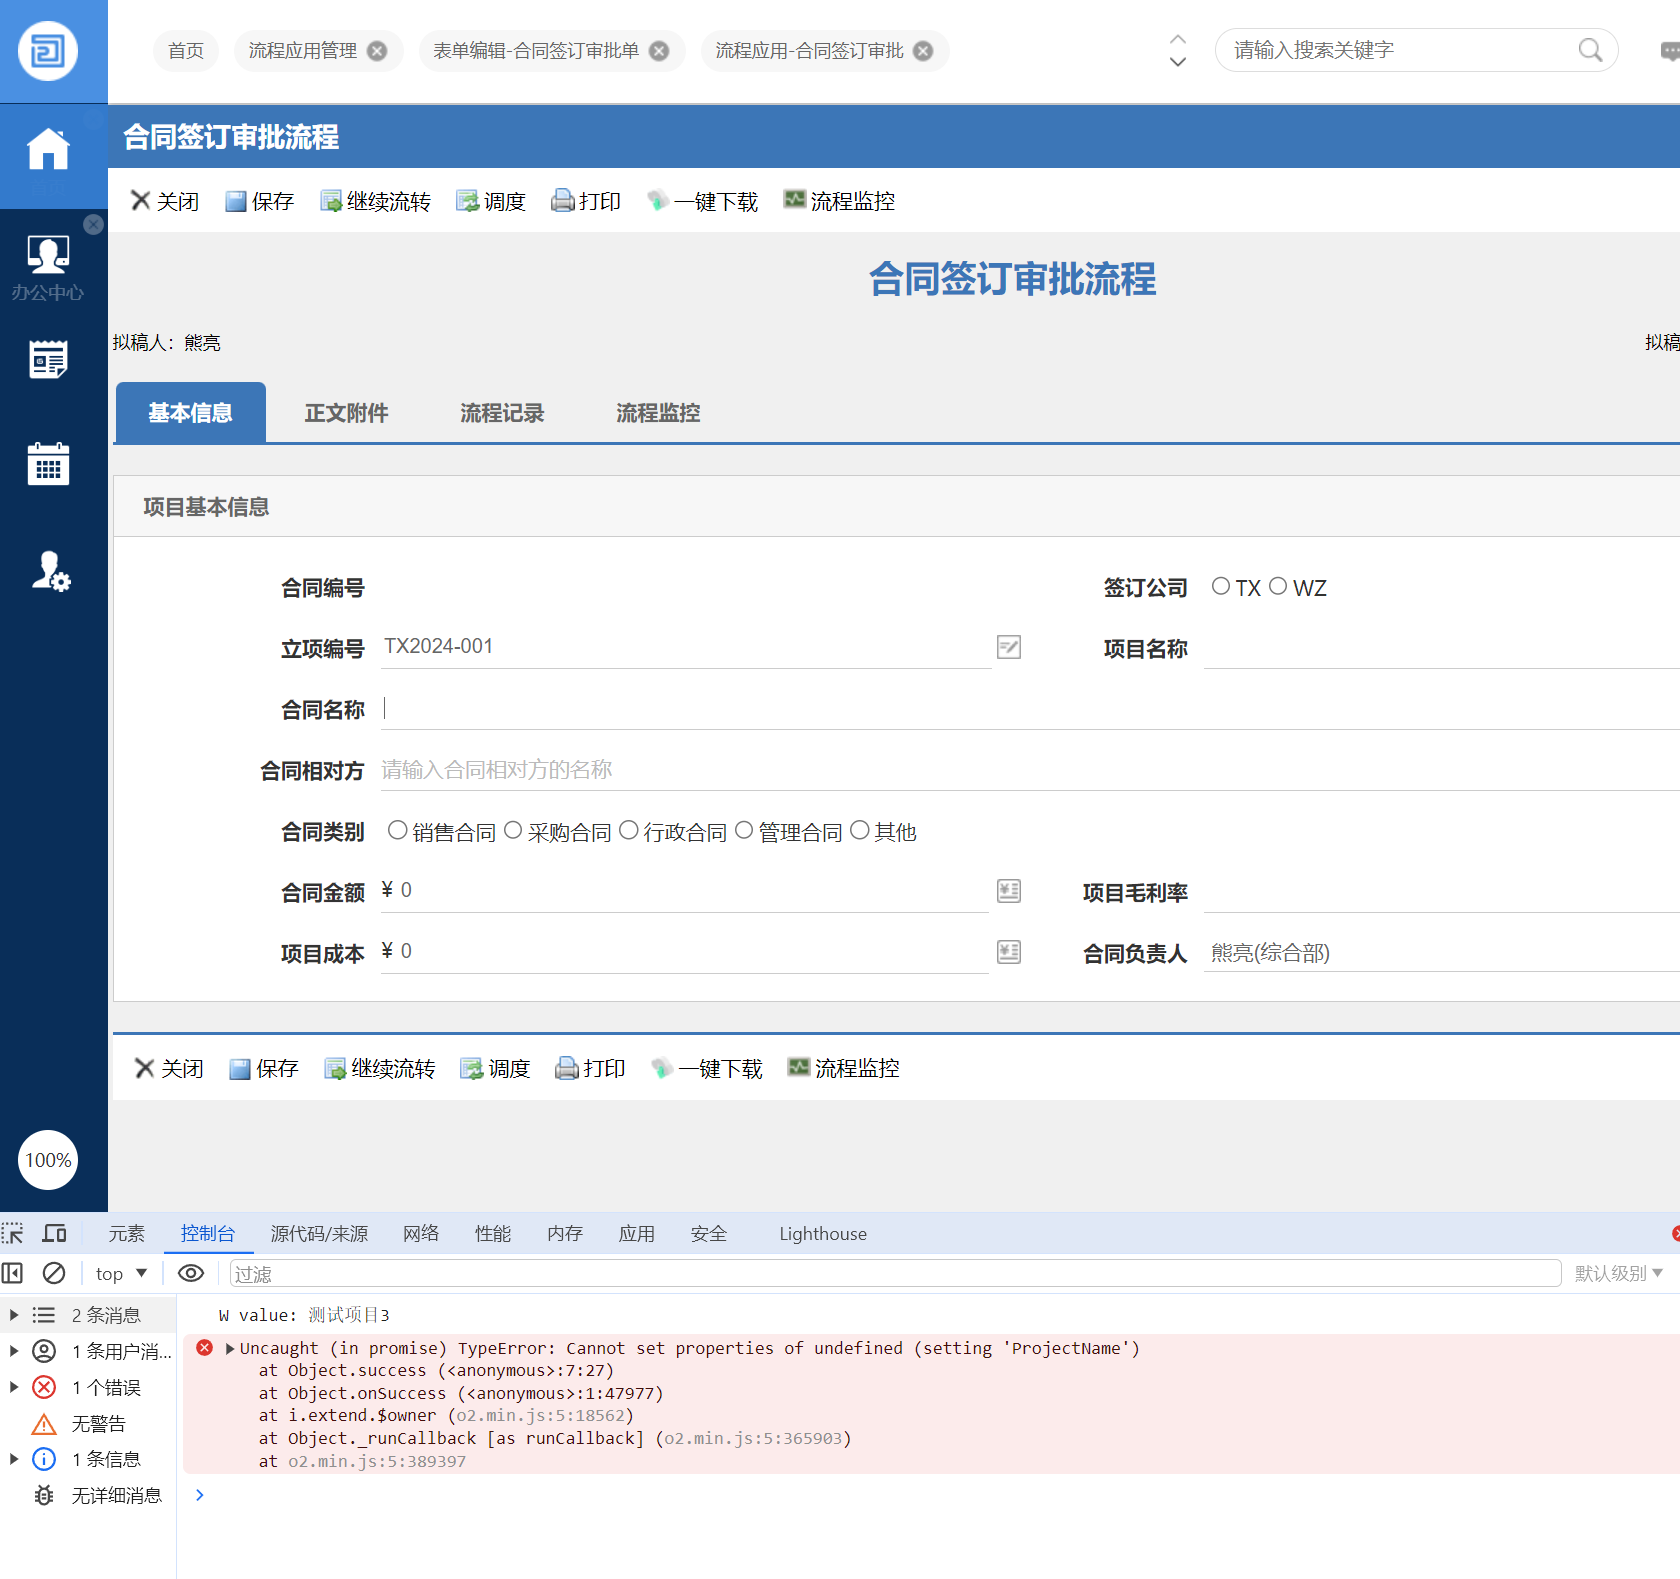Click the 100% zoom indicator circle
The image size is (1680, 1579).
click(x=48, y=1160)
